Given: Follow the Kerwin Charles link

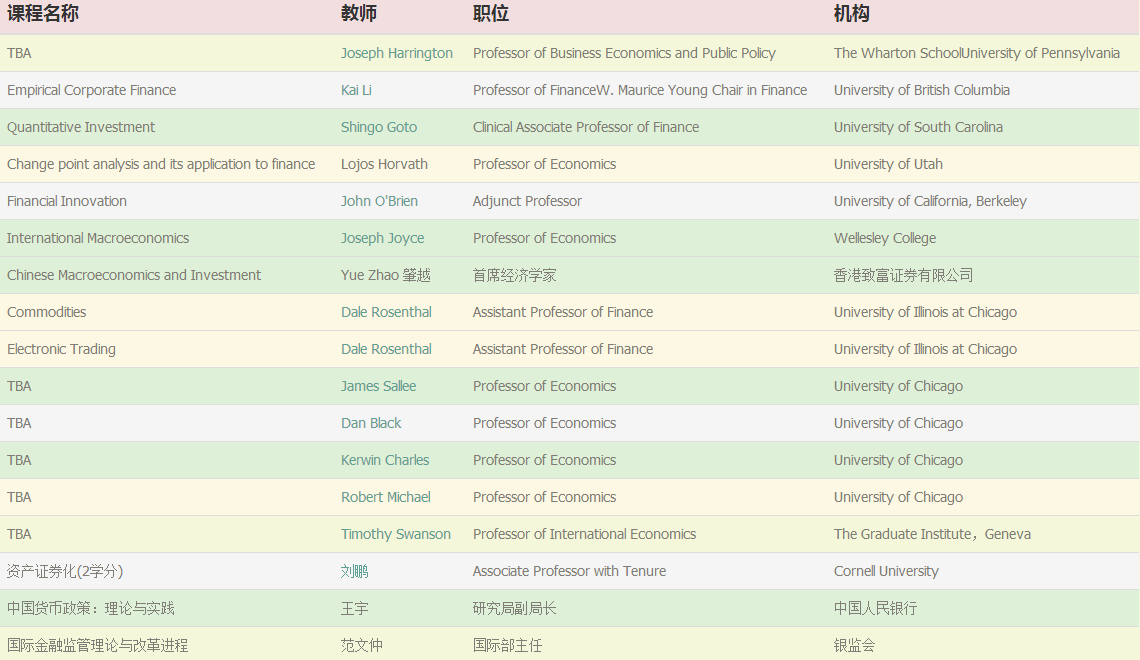Looking at the screenshot, I should click(x=384, y=460).
